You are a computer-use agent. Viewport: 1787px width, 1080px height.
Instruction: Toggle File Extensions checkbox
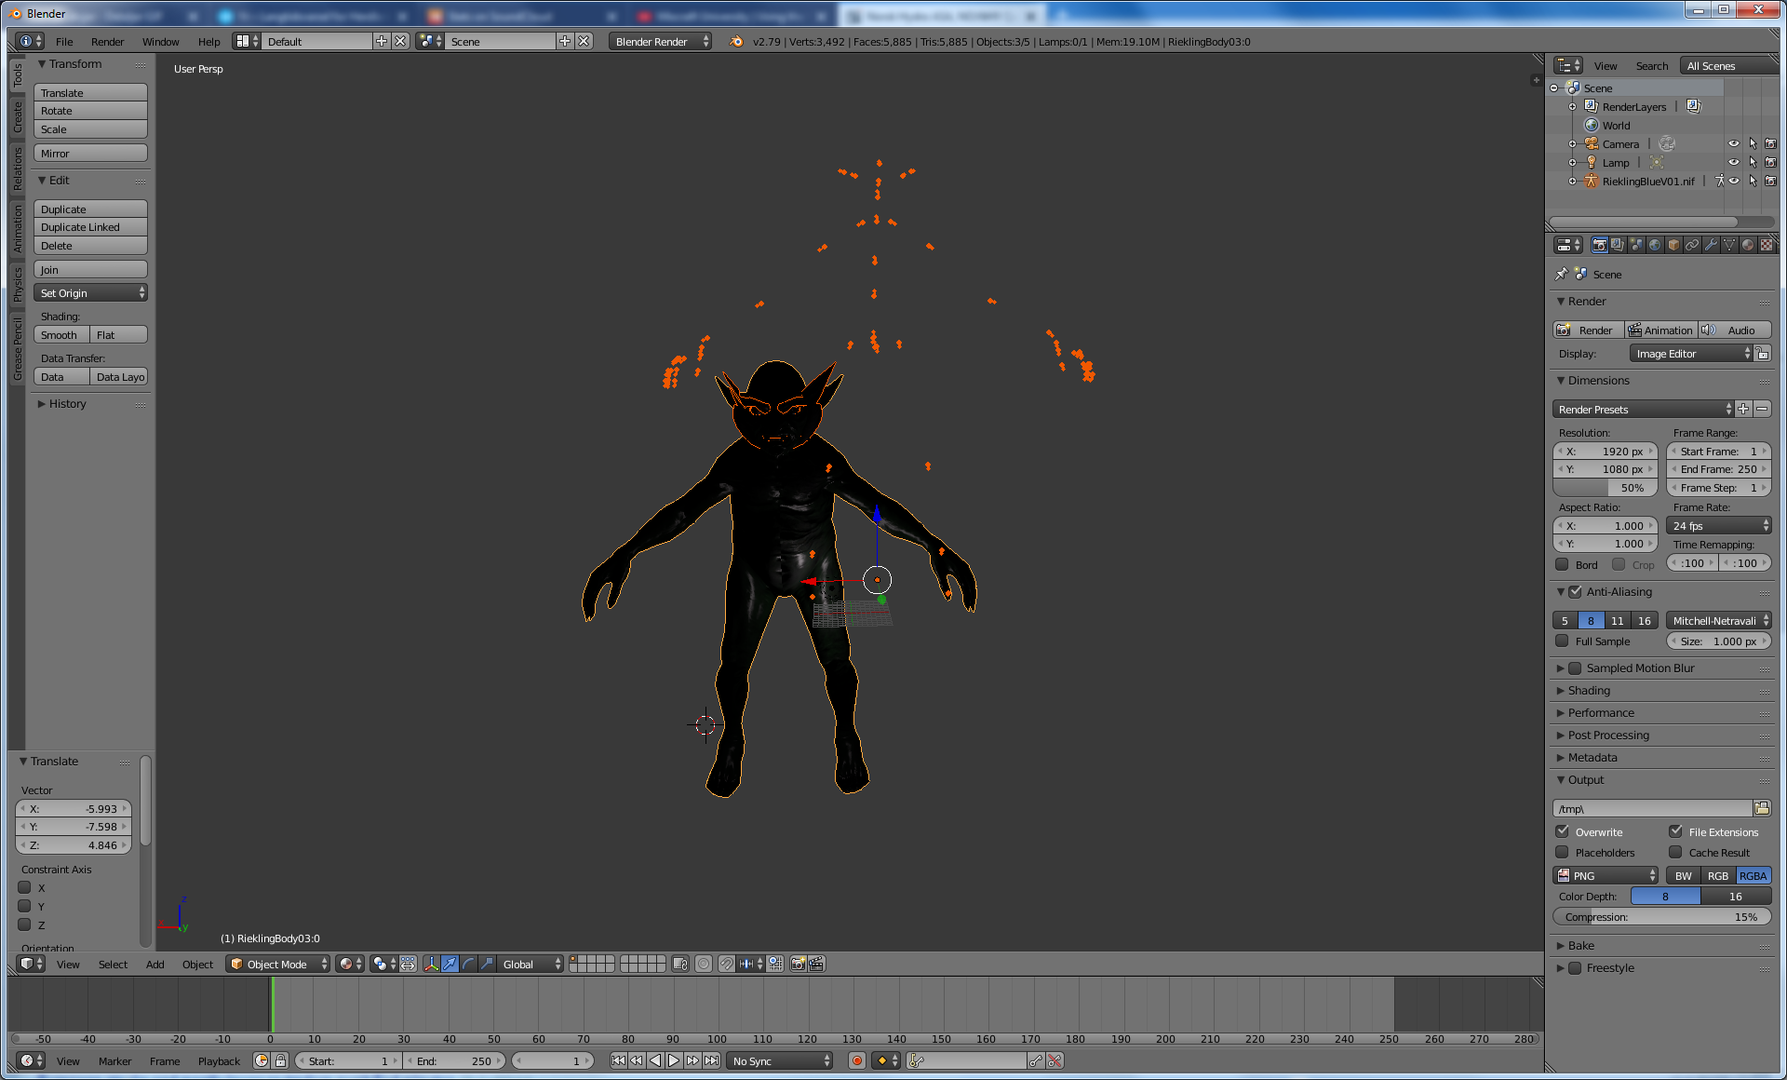coord(1676,832)
